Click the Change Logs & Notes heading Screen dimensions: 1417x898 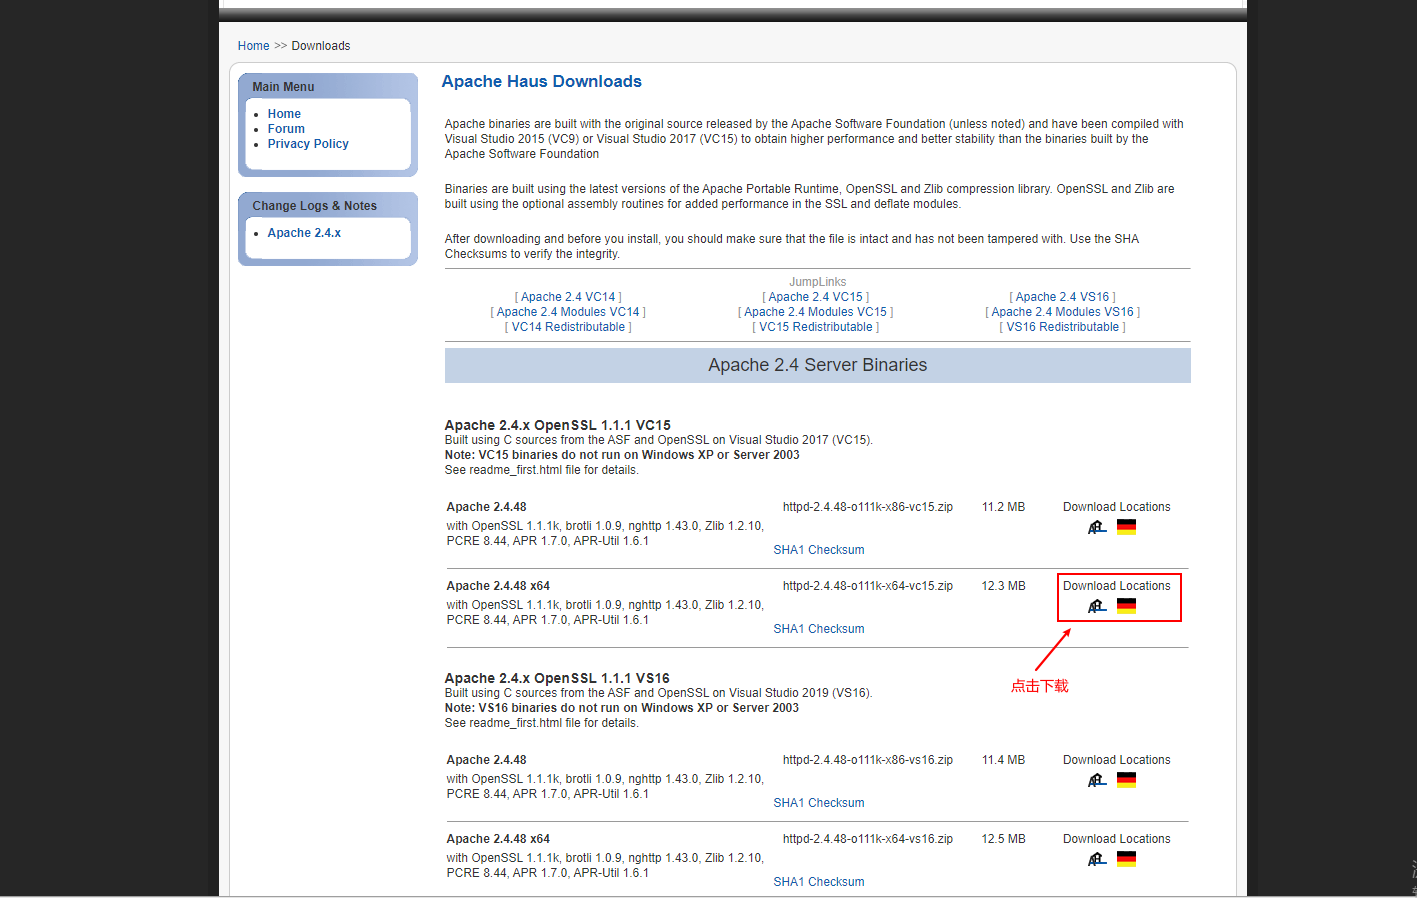click(x=315, y=206)
